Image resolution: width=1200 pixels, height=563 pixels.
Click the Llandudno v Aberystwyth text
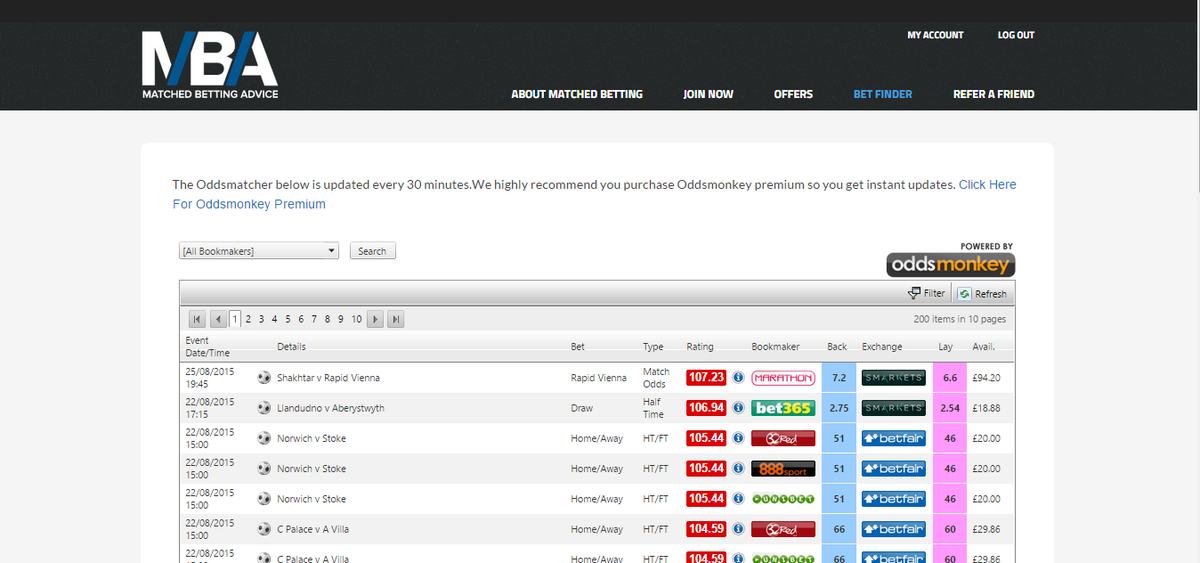331,408
